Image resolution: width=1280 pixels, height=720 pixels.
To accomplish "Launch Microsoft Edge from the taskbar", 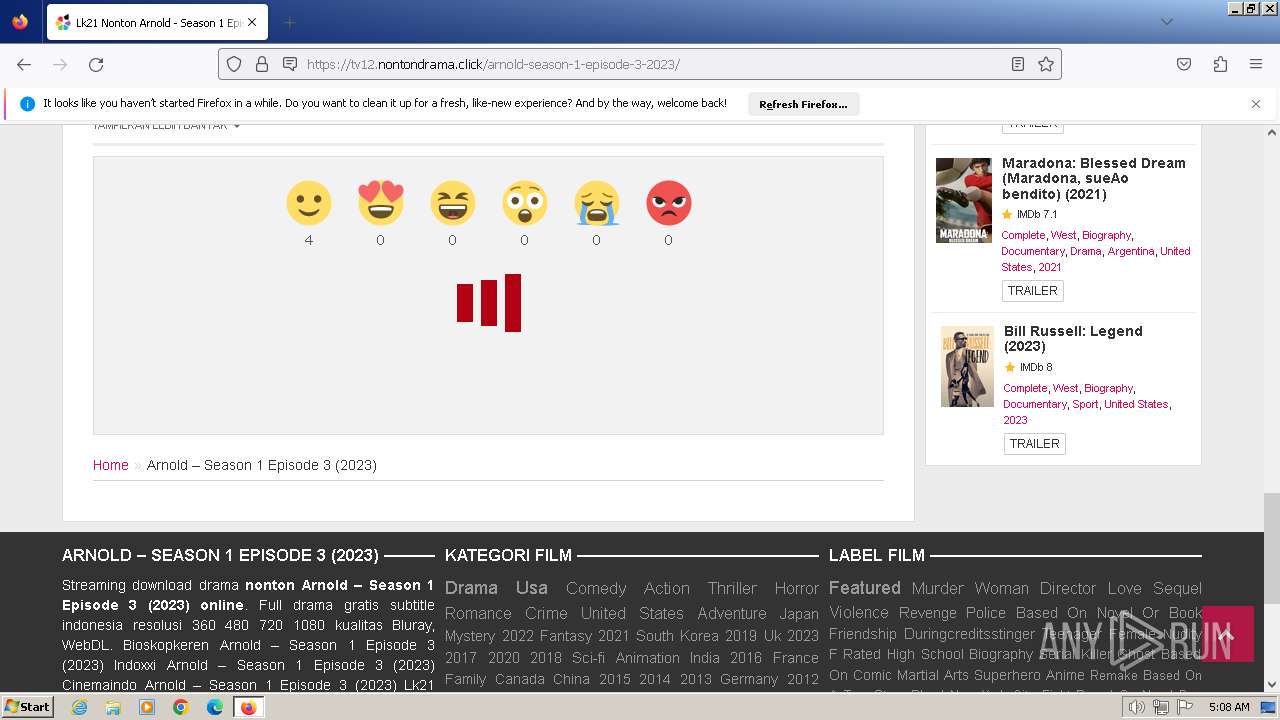I will tap(215, 707).
